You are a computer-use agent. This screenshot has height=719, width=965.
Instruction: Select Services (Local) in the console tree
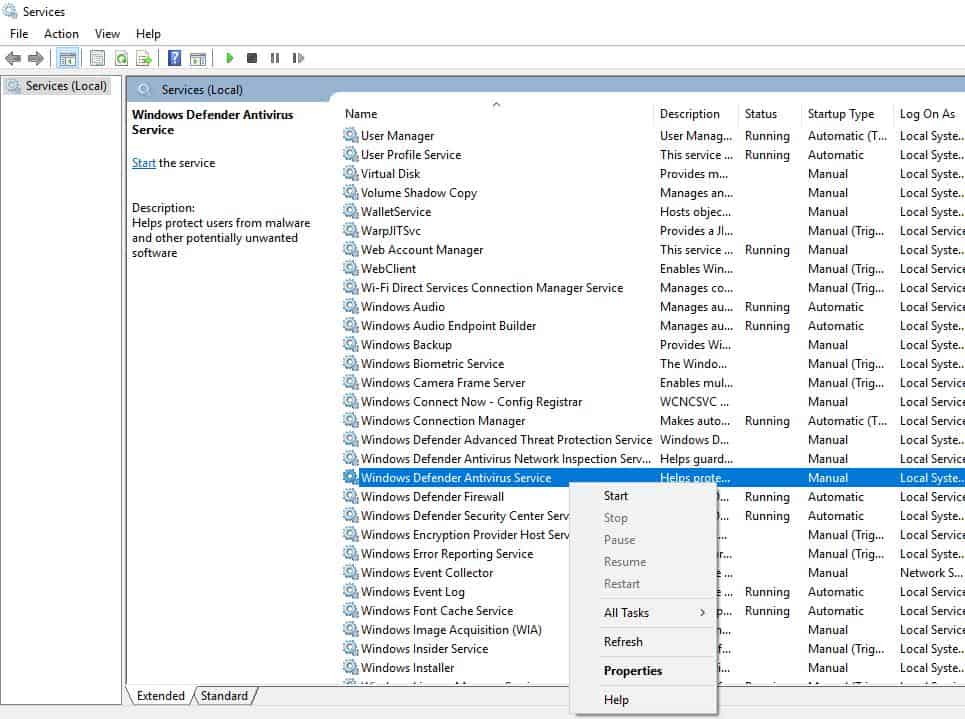[x=66, y=86]
